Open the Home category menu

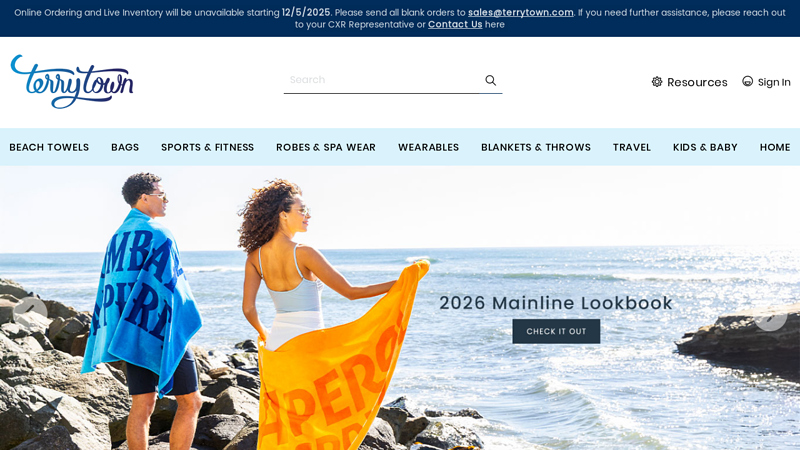pyautogui.click(x=774, y=147)
